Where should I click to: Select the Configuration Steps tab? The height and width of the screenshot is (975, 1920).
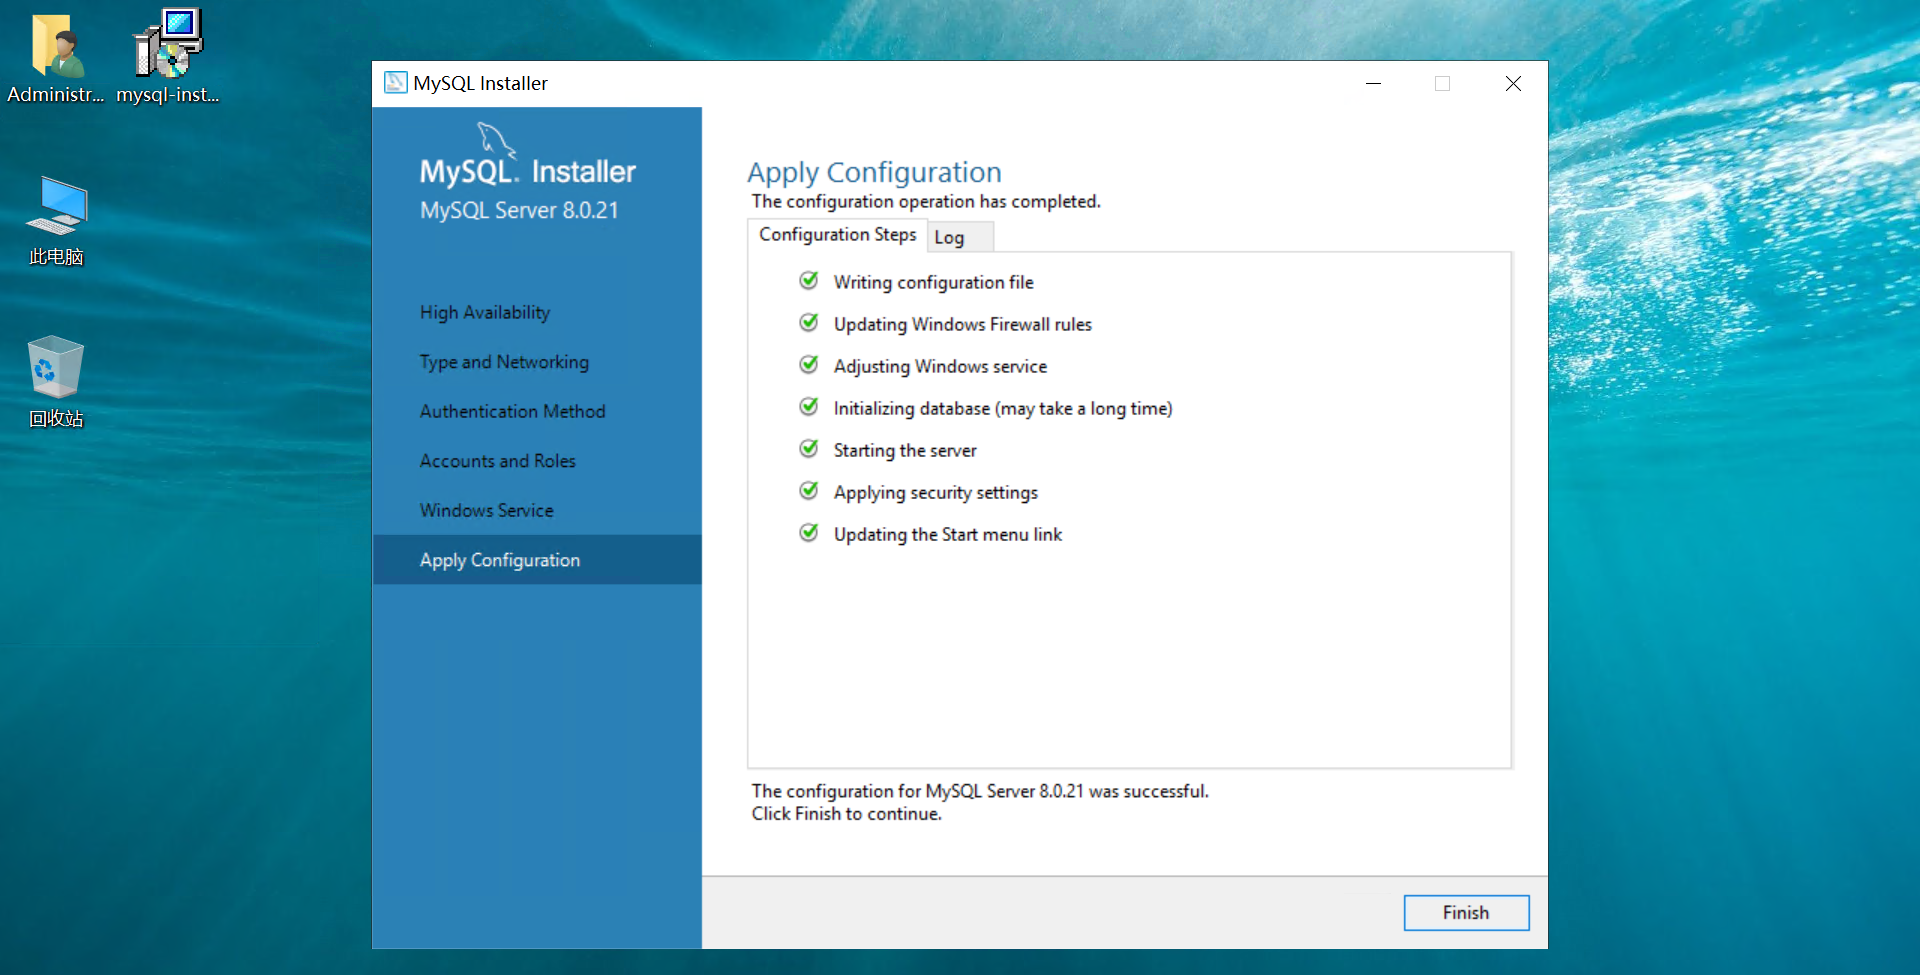837,235
